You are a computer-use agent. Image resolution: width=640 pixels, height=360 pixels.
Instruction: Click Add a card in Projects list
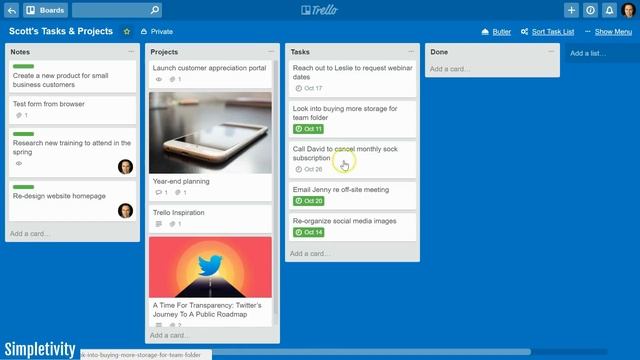169,335
